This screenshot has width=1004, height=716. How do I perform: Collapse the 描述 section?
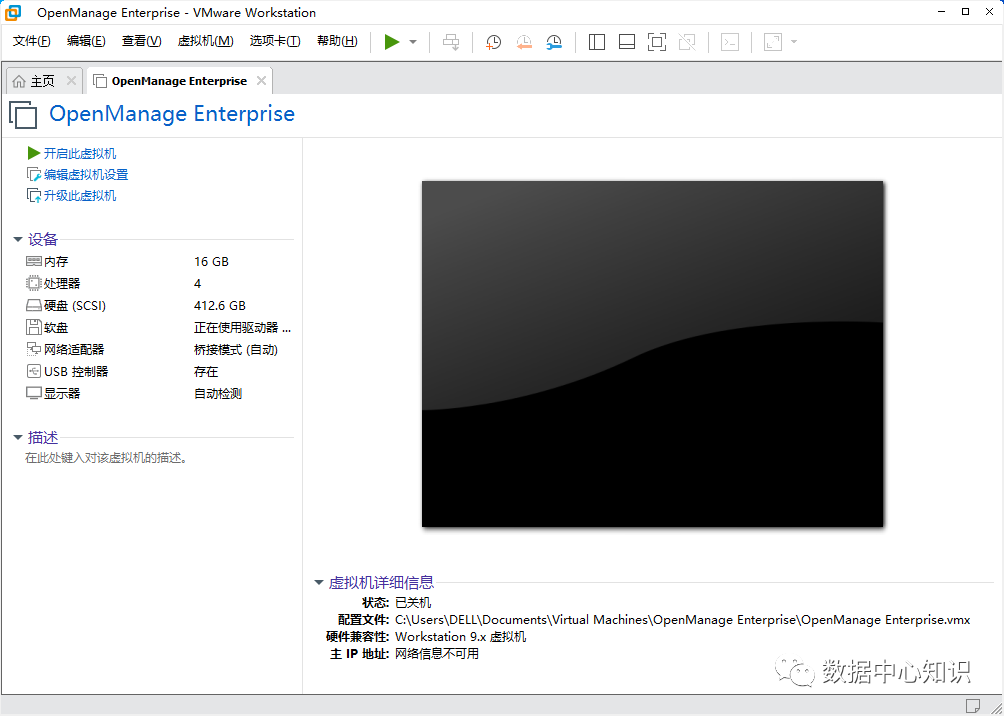point(18,438)
